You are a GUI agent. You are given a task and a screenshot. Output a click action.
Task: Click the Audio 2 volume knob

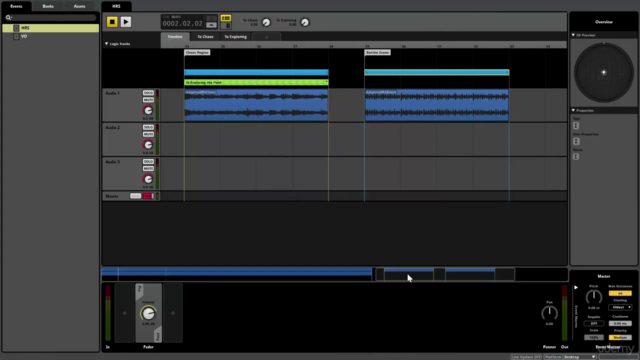pyautogui.click(x=148, y=145)
